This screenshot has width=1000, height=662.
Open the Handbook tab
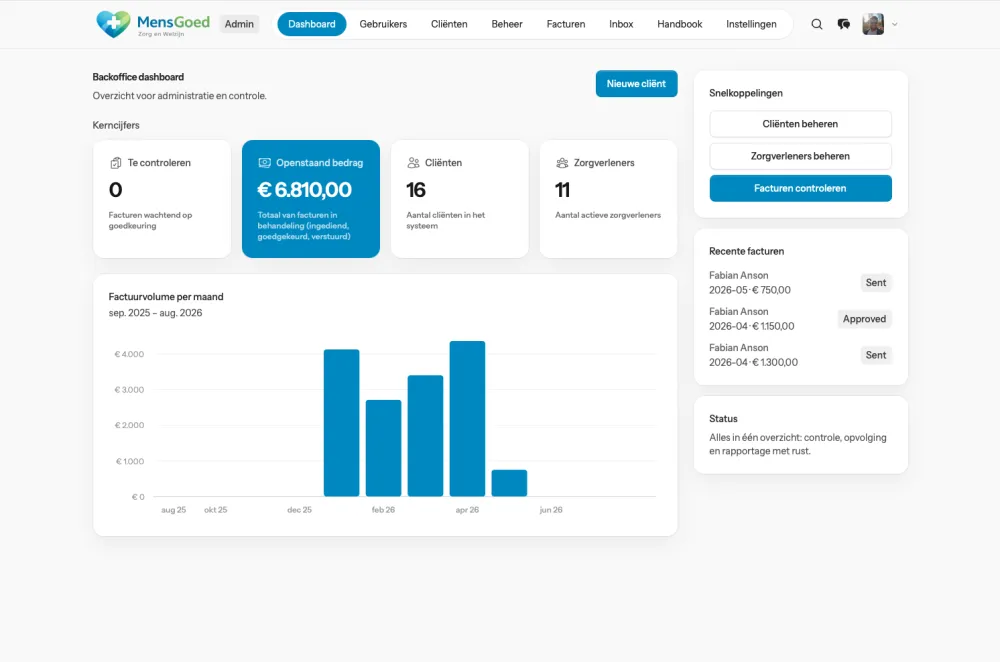(x=680, y=24)
